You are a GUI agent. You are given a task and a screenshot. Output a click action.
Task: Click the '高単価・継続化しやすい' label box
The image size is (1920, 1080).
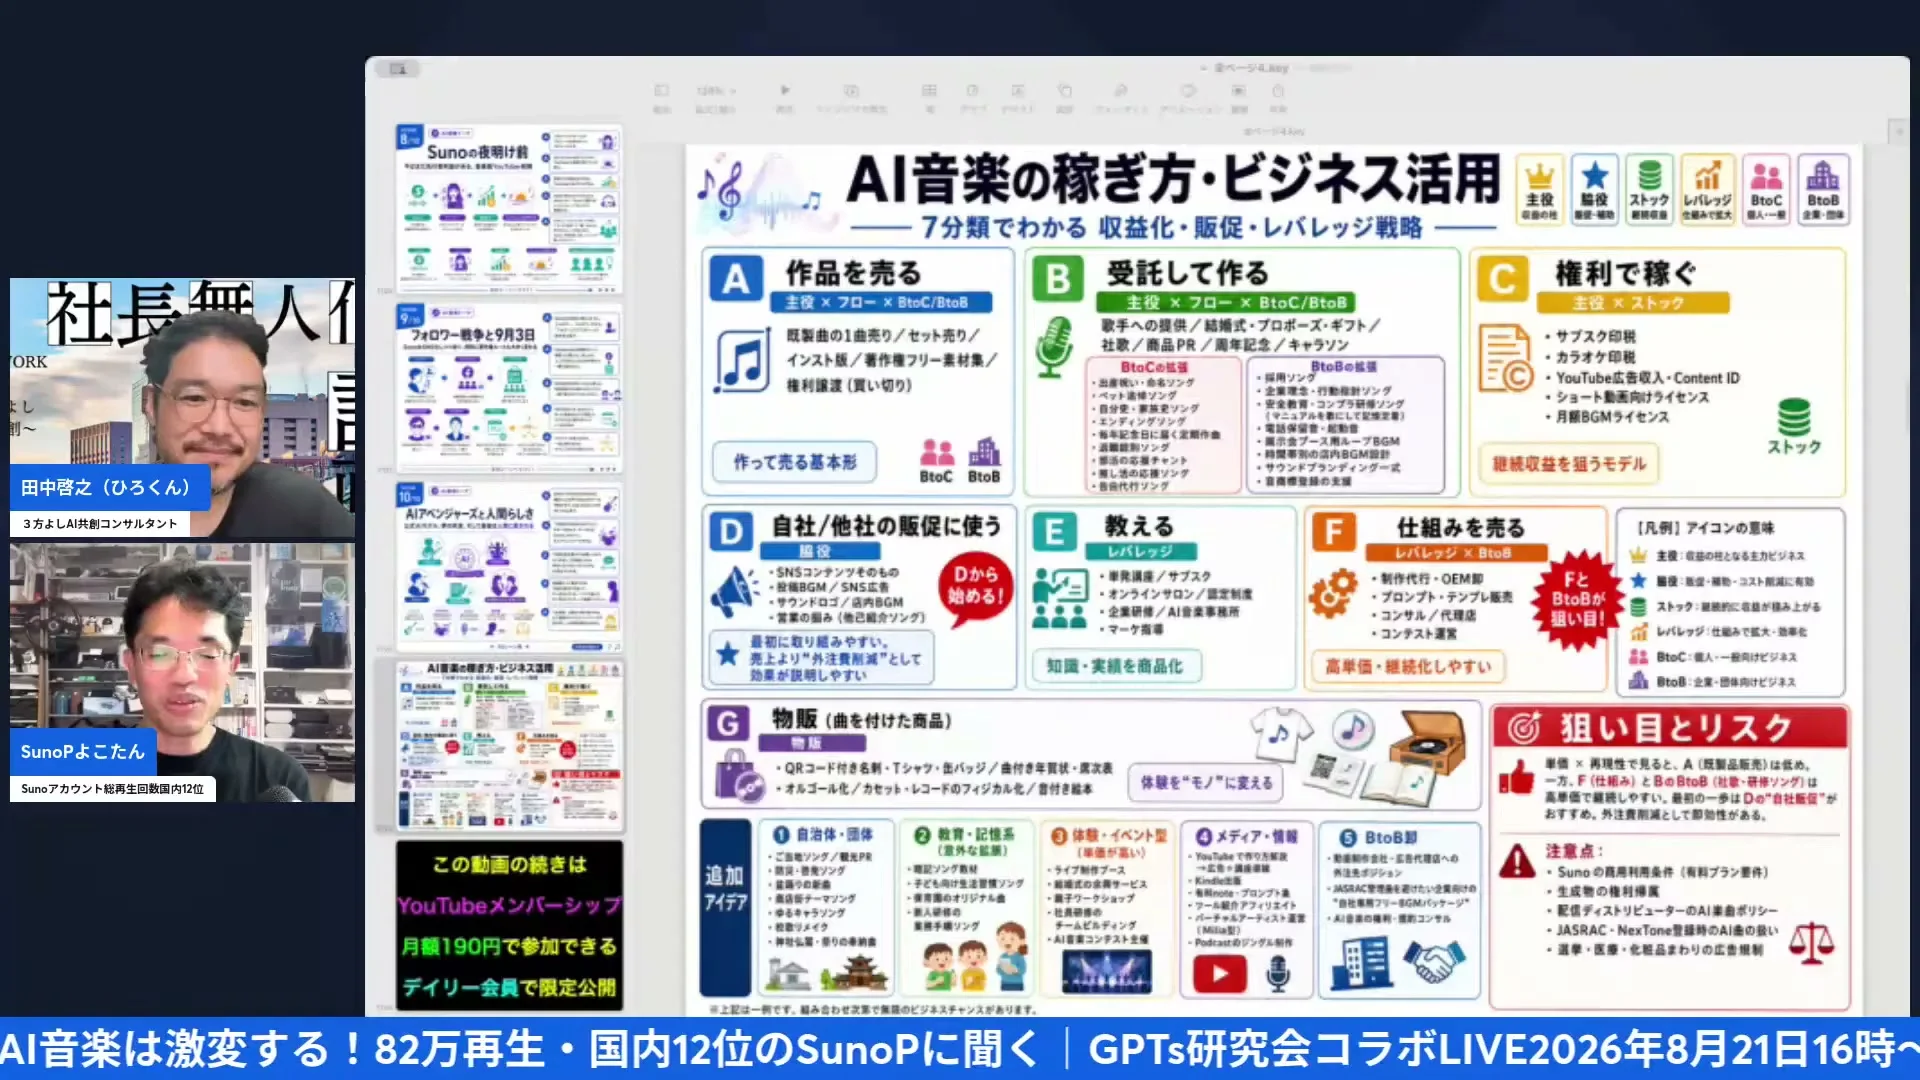(1408, 666)
